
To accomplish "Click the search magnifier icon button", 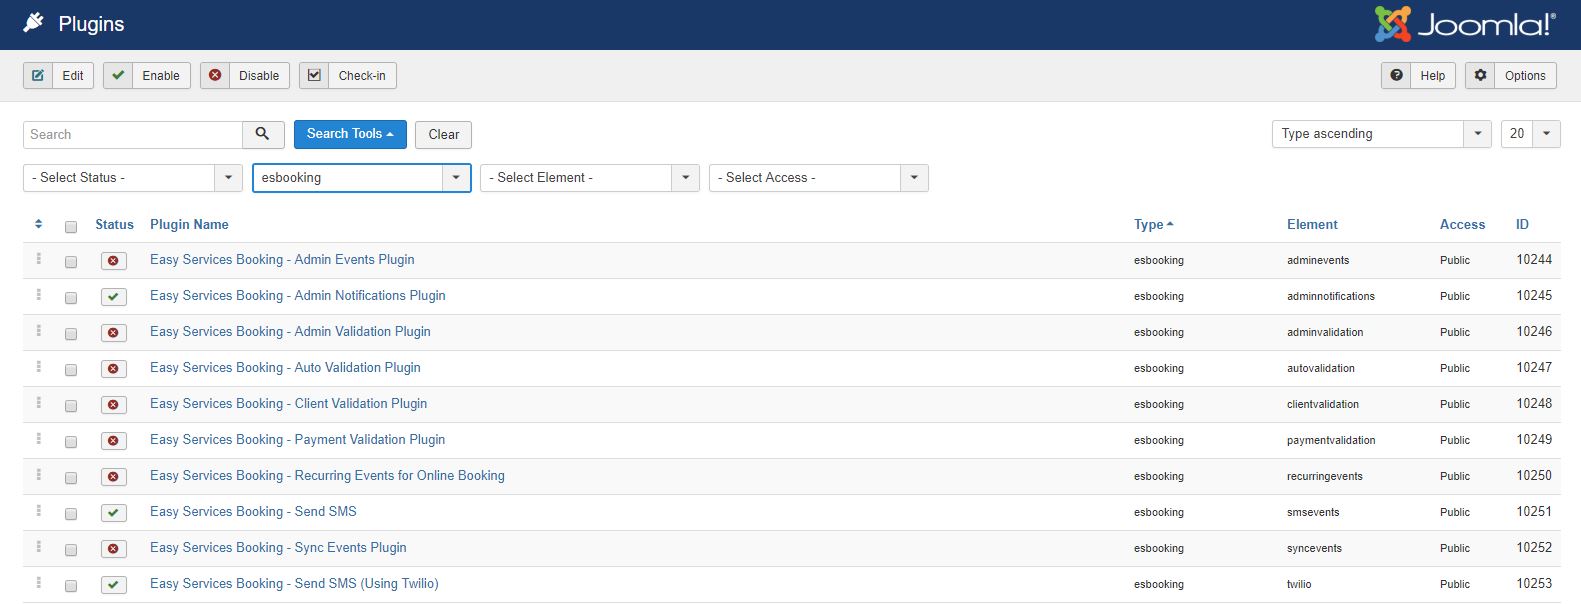I will point(263,134).
